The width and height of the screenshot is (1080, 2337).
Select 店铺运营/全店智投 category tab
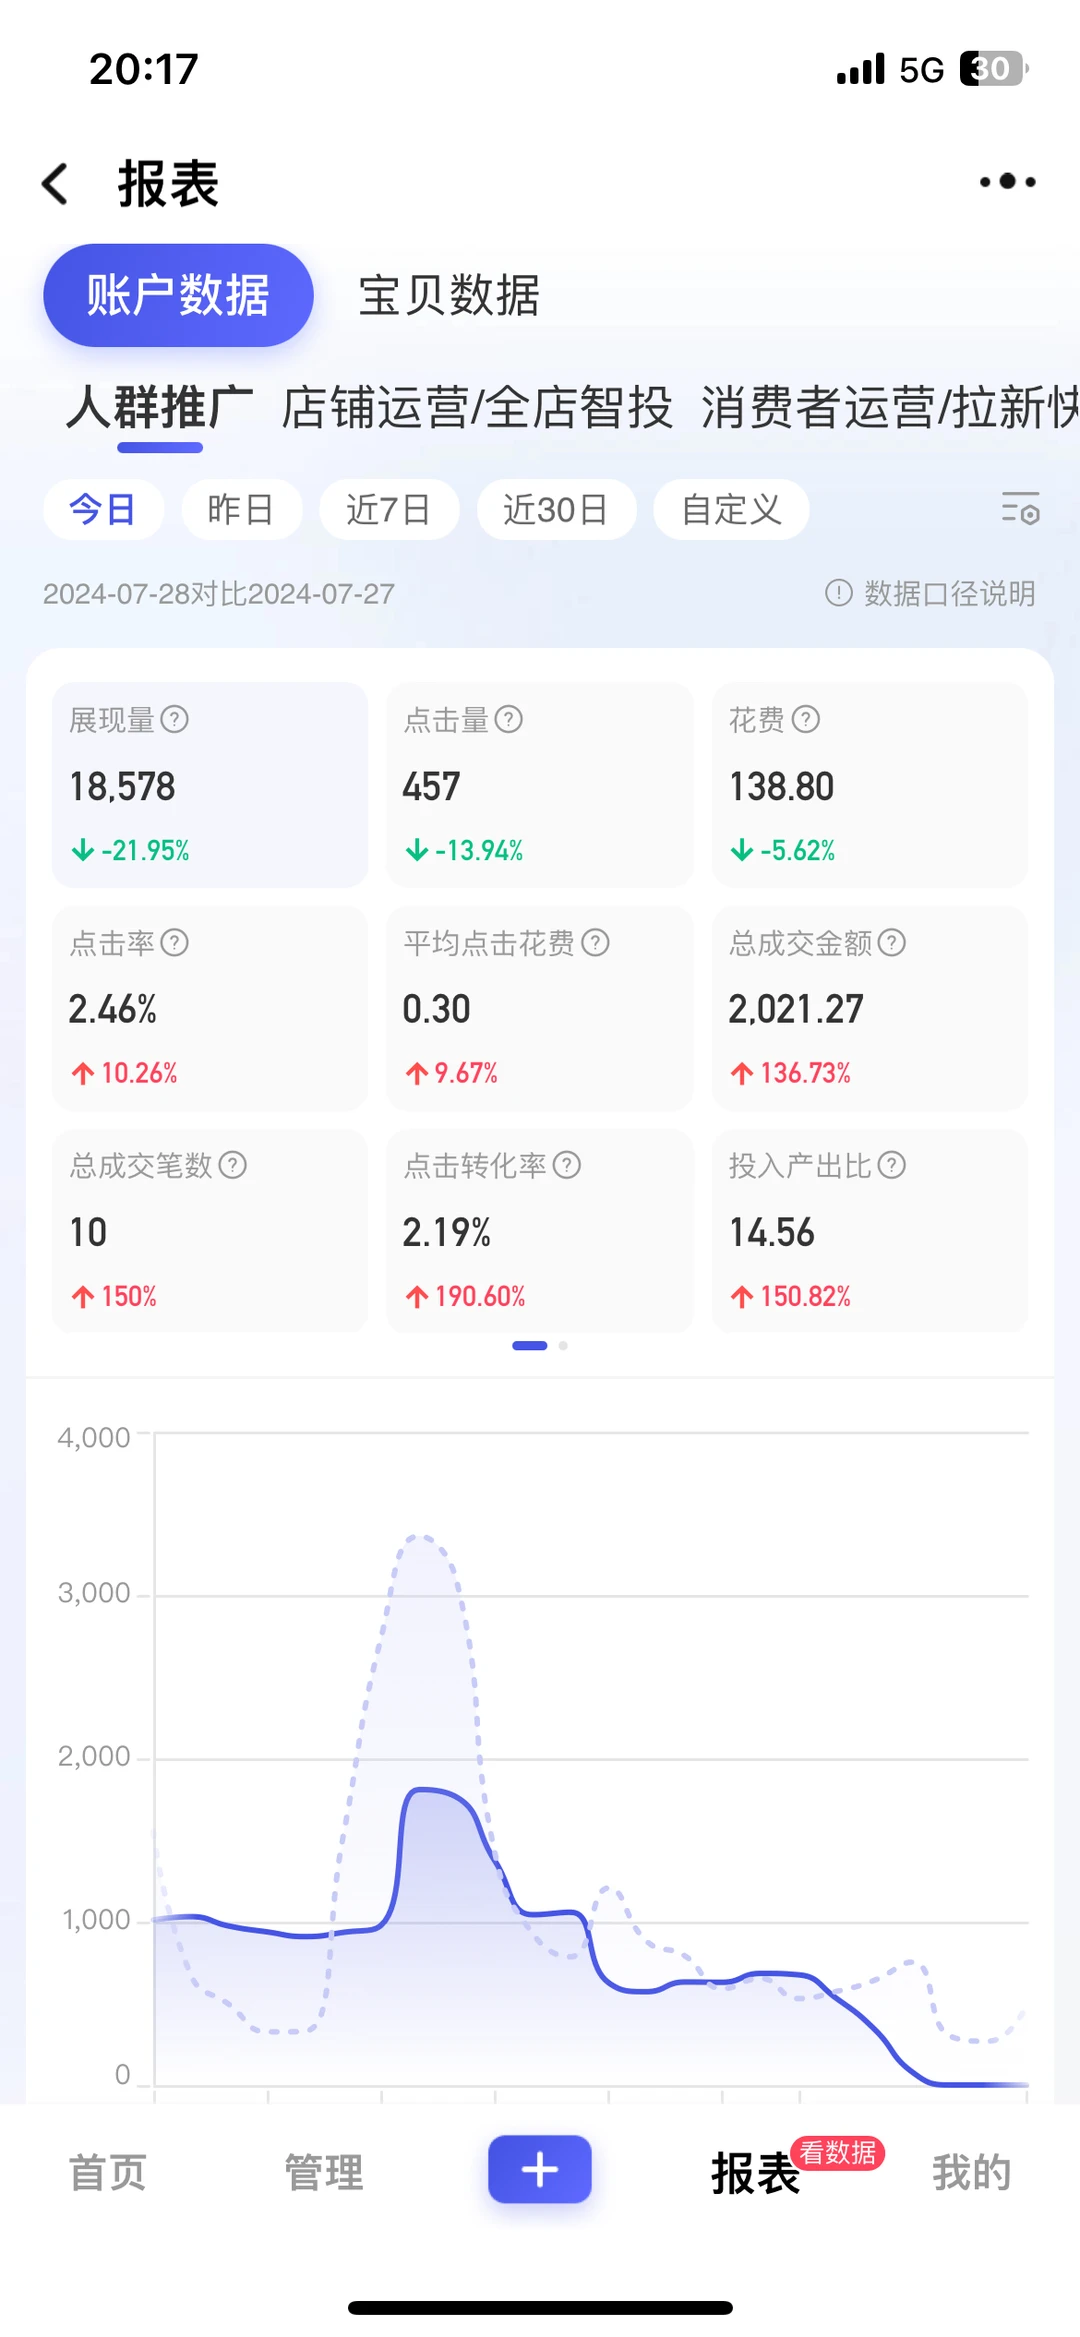(476, 407)
